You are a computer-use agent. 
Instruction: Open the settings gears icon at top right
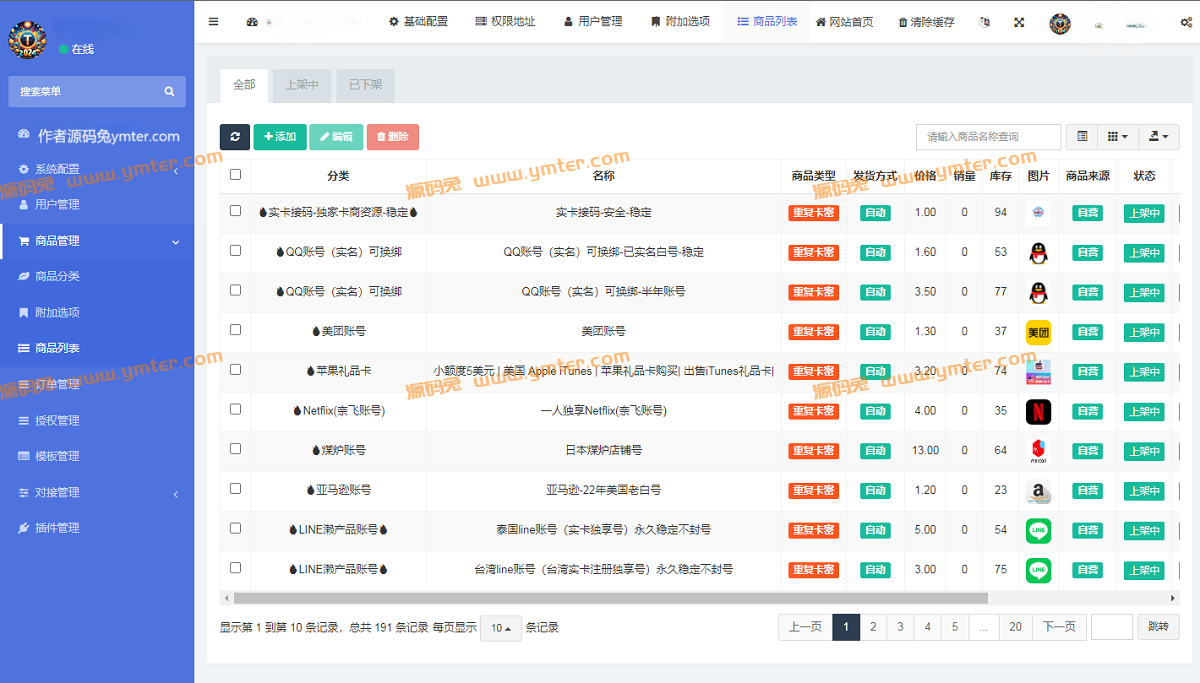point(1186,22)
